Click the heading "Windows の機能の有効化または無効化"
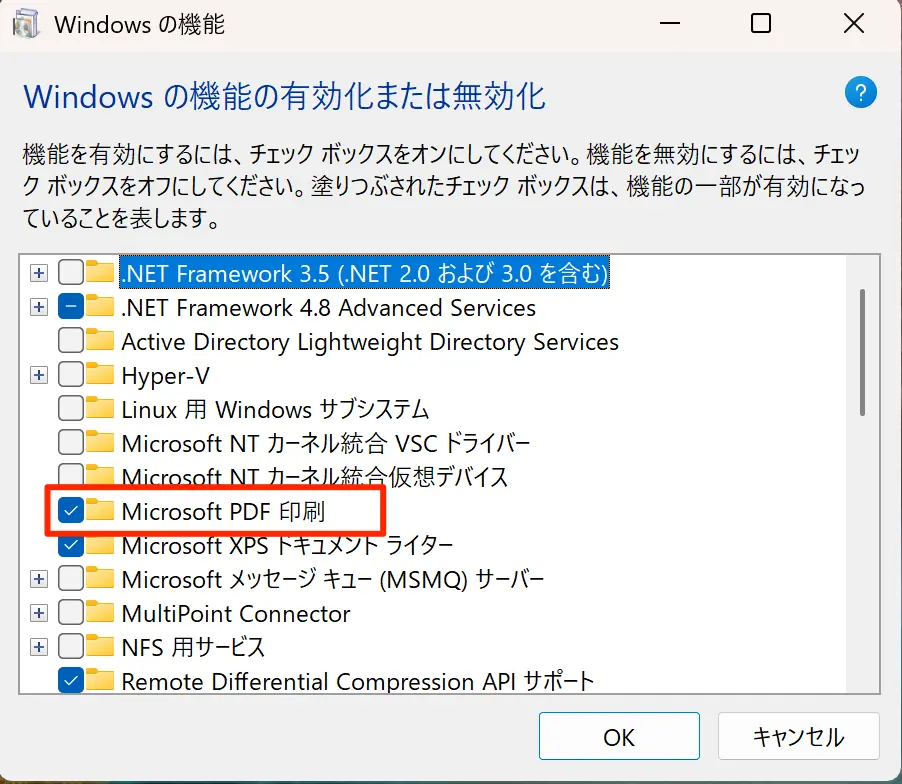This screenshot has height=784, width=902. (284, 96)
